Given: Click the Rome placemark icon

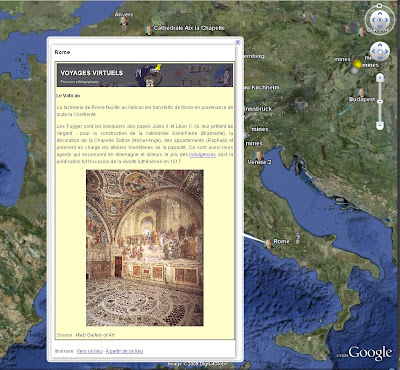Looking at the screenshot, I should (x=268, y=244).
